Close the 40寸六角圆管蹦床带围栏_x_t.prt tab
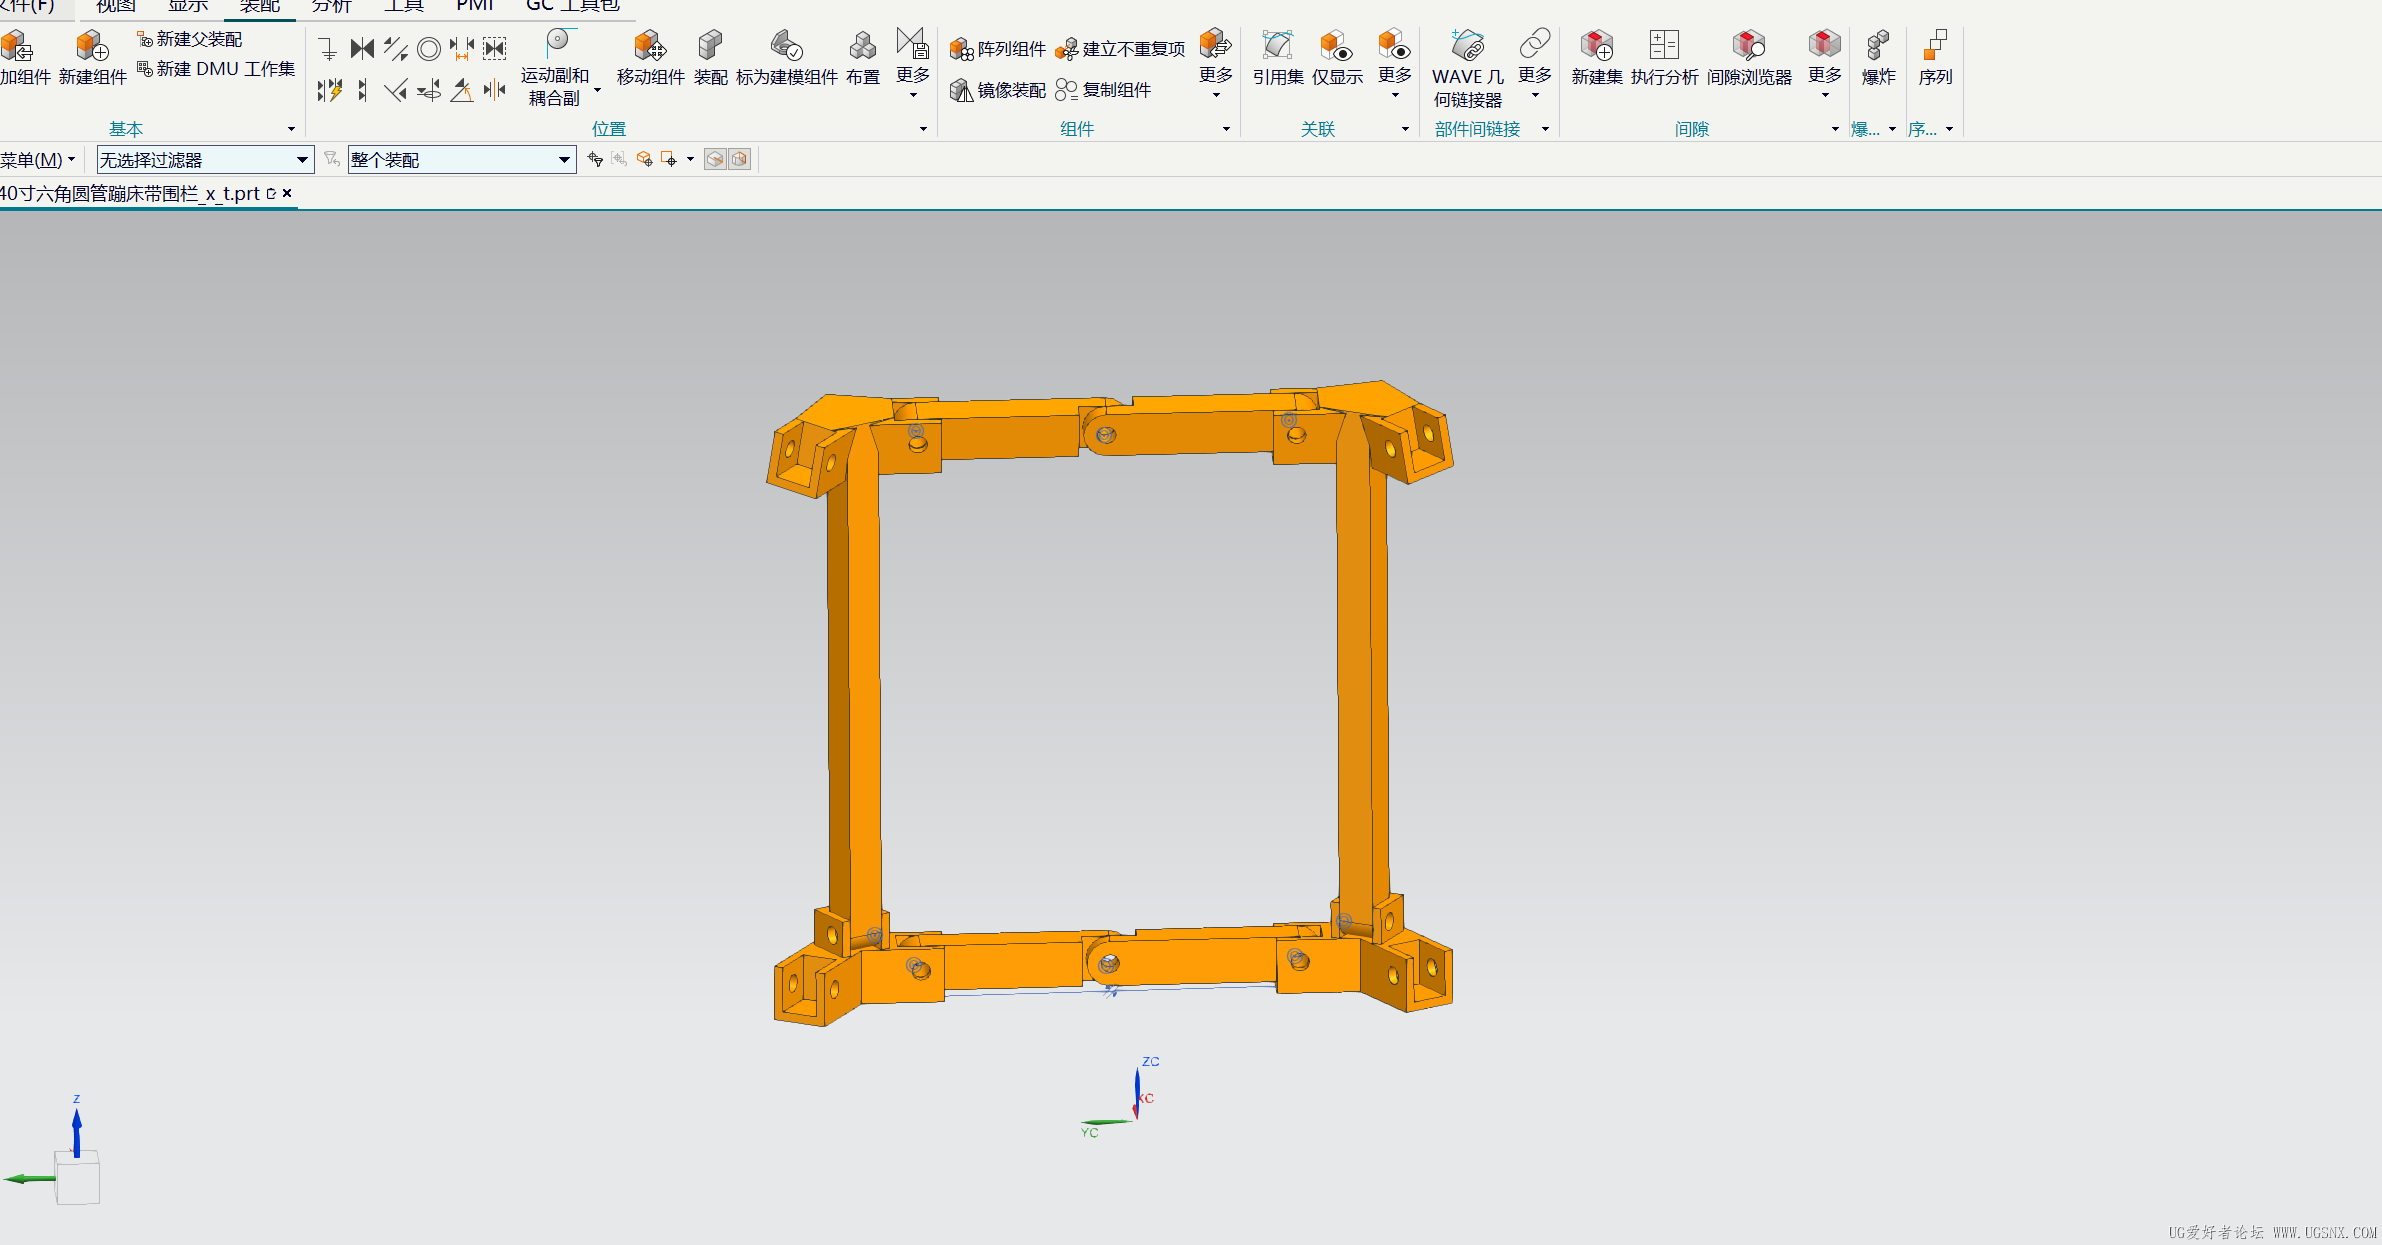The height and width of the screenshot is (1245, 2382). (x=287, y=193)
